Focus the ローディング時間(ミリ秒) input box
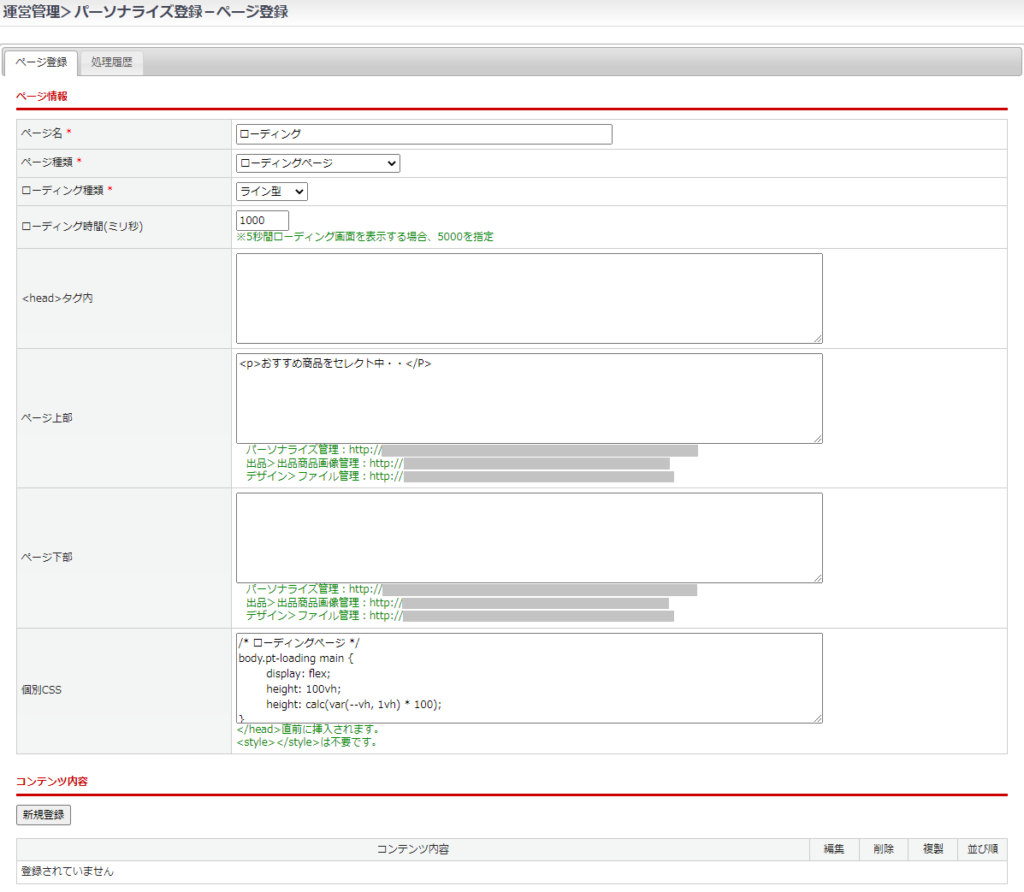The image size is (1024, 892). click(262, 220)
